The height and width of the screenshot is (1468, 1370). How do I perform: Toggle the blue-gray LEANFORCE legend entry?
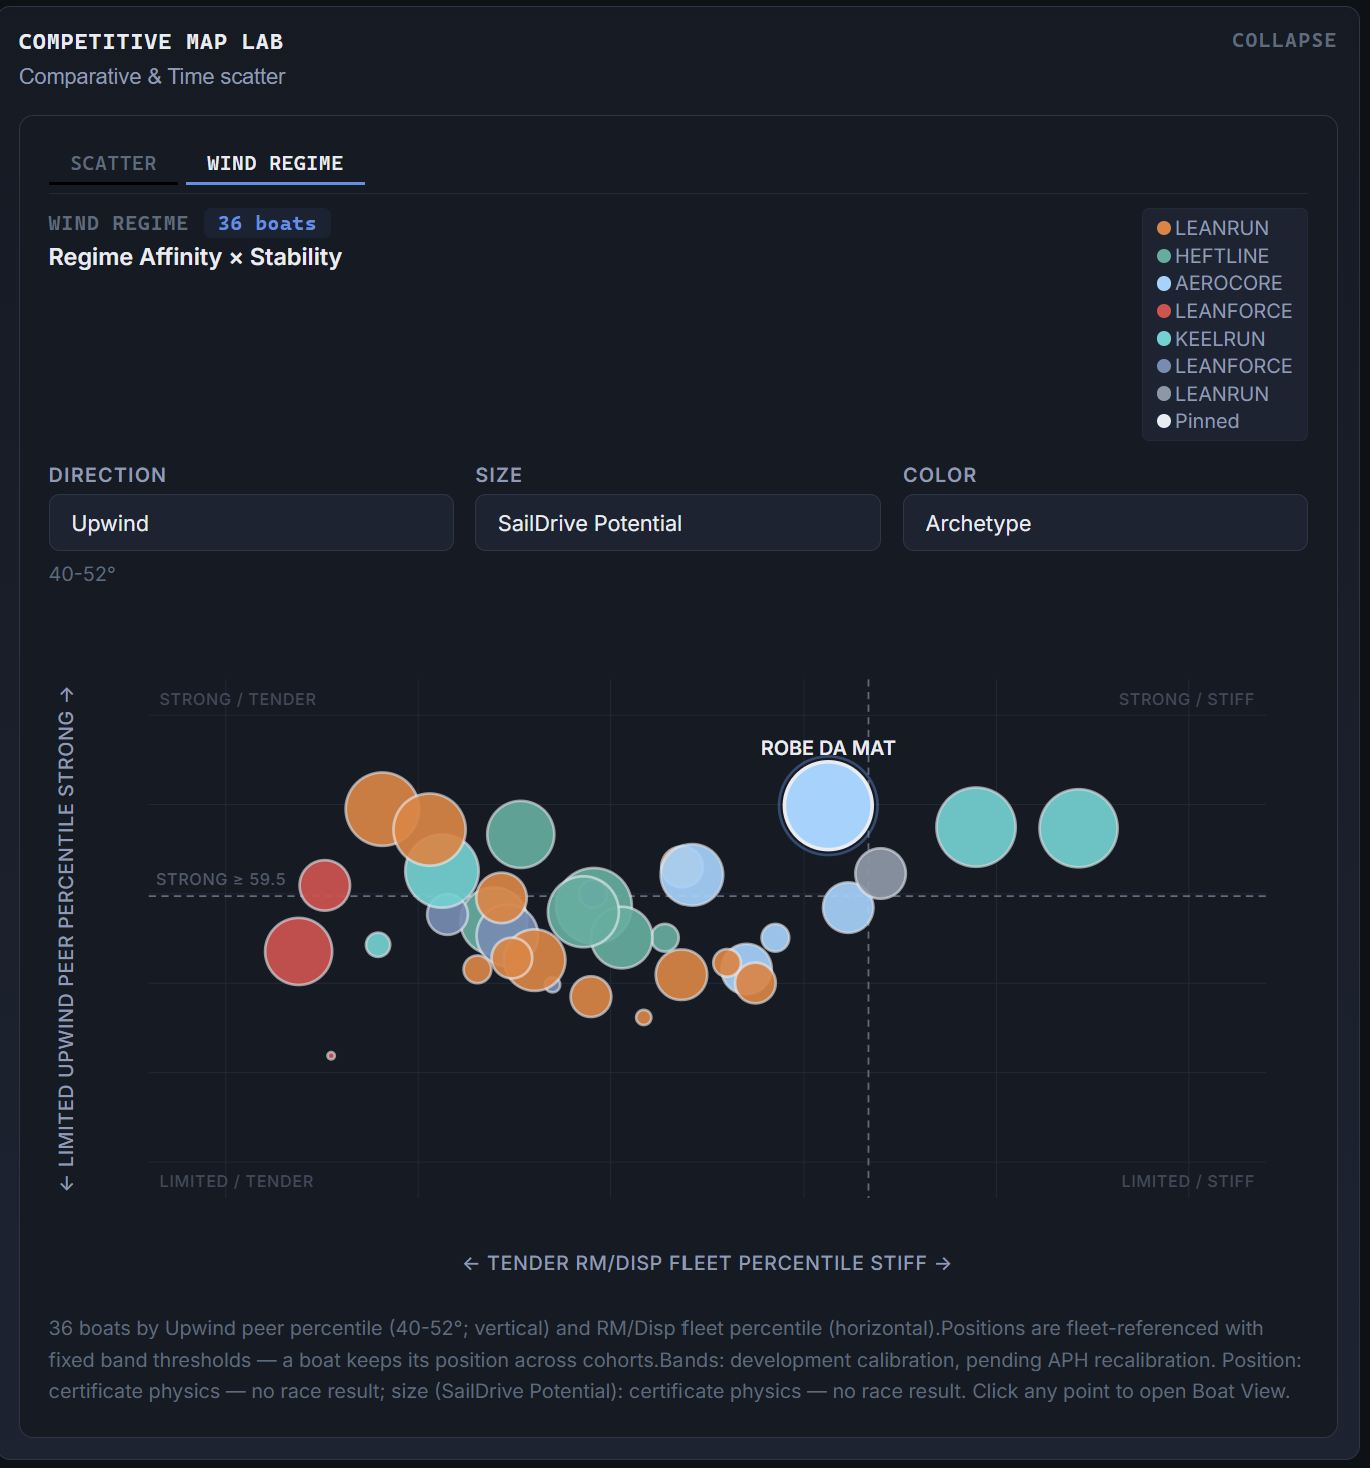(1224, 366)
